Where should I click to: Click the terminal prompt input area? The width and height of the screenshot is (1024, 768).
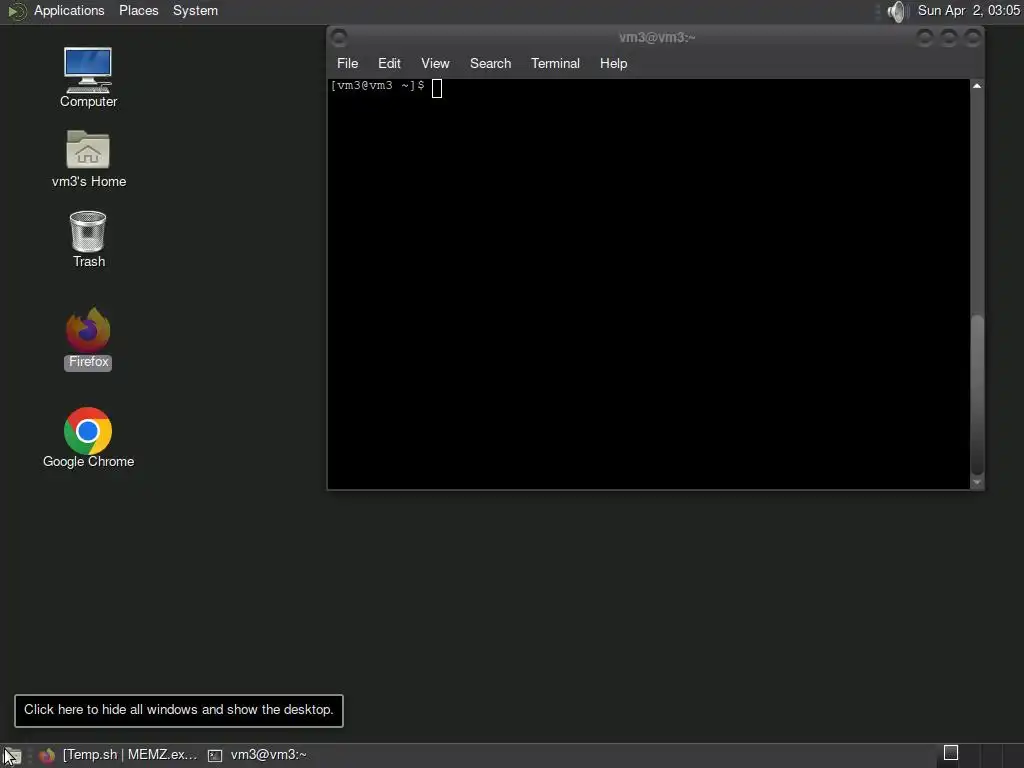[437, 88]
